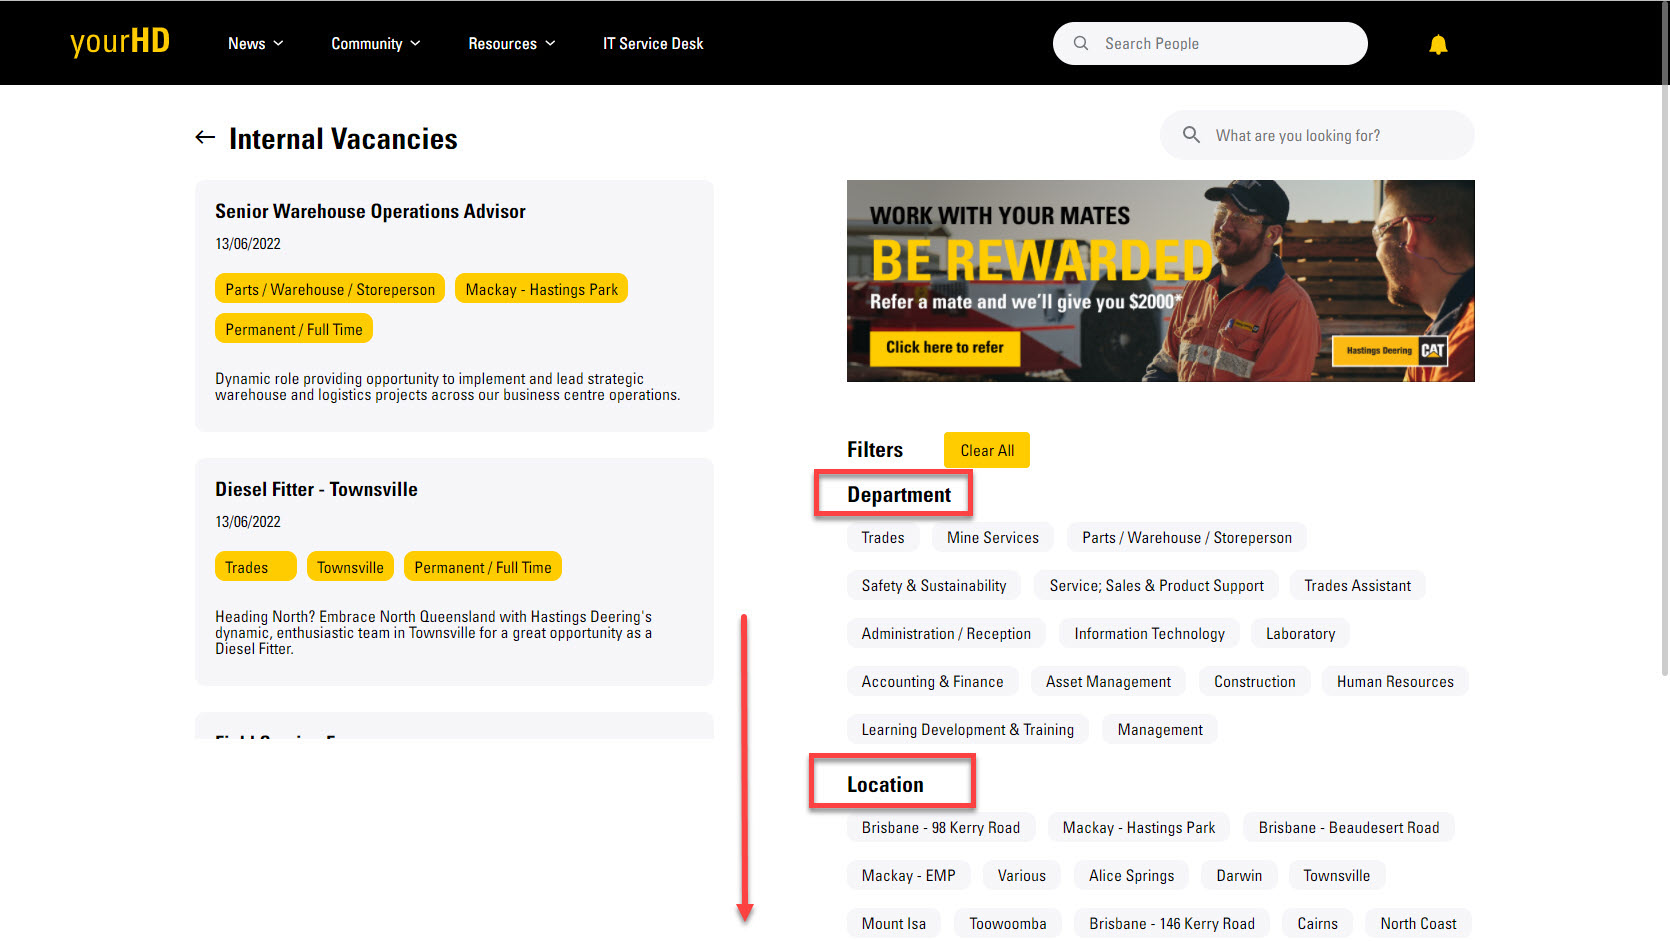Click the back arrow beside Internal Vacancies
This screenshot has height=941, width=1670.
pyautogui.click(x=205, y=138)
